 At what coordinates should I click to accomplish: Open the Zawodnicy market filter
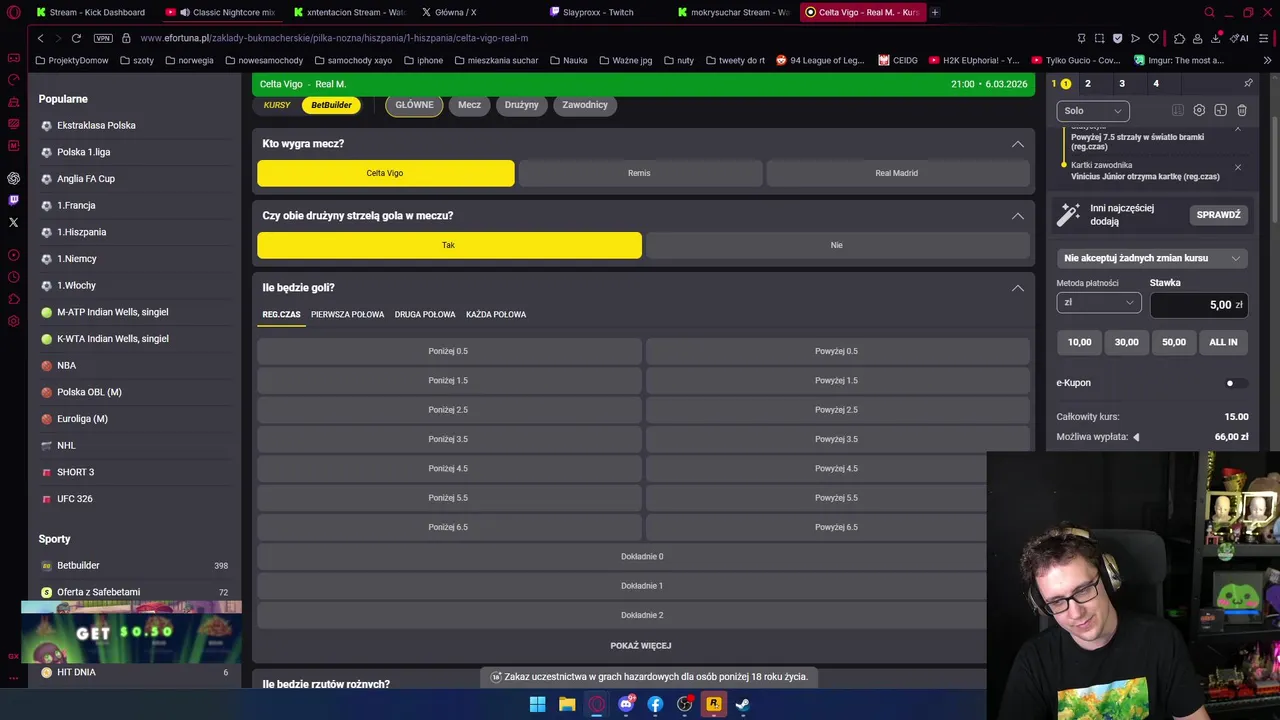pyautogui.click(x=585, y=105)
